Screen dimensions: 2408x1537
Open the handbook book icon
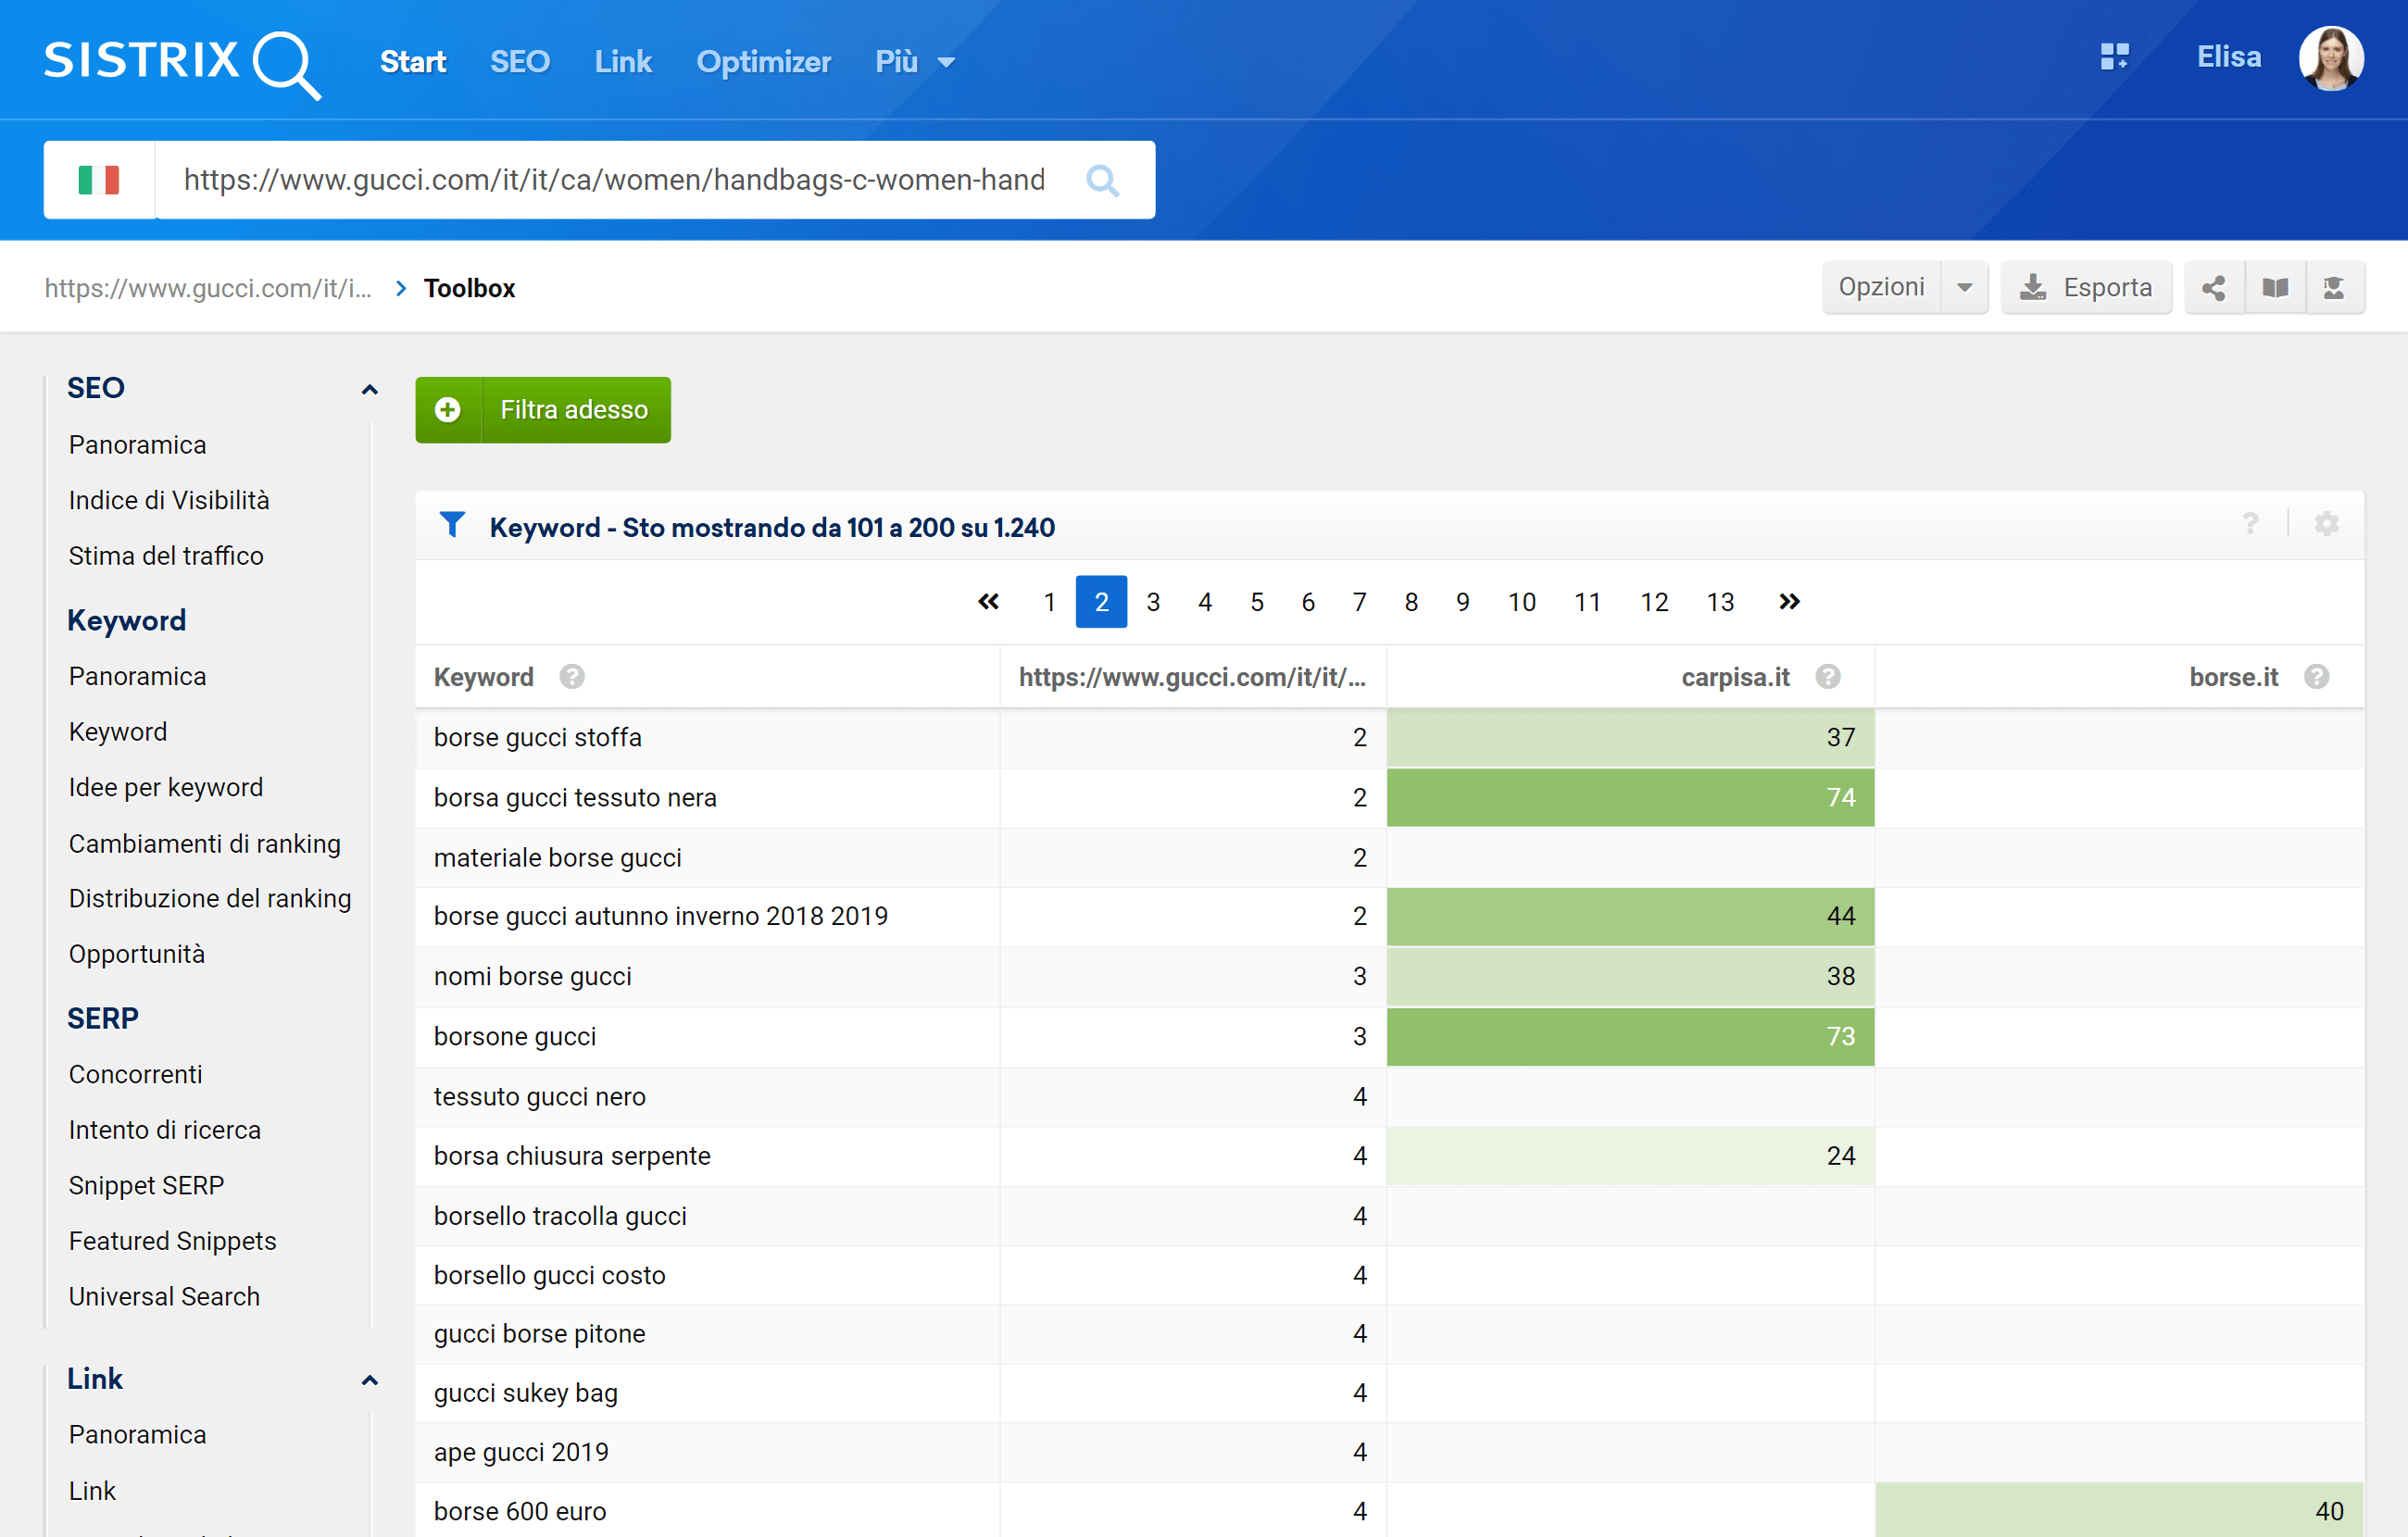2275,288
